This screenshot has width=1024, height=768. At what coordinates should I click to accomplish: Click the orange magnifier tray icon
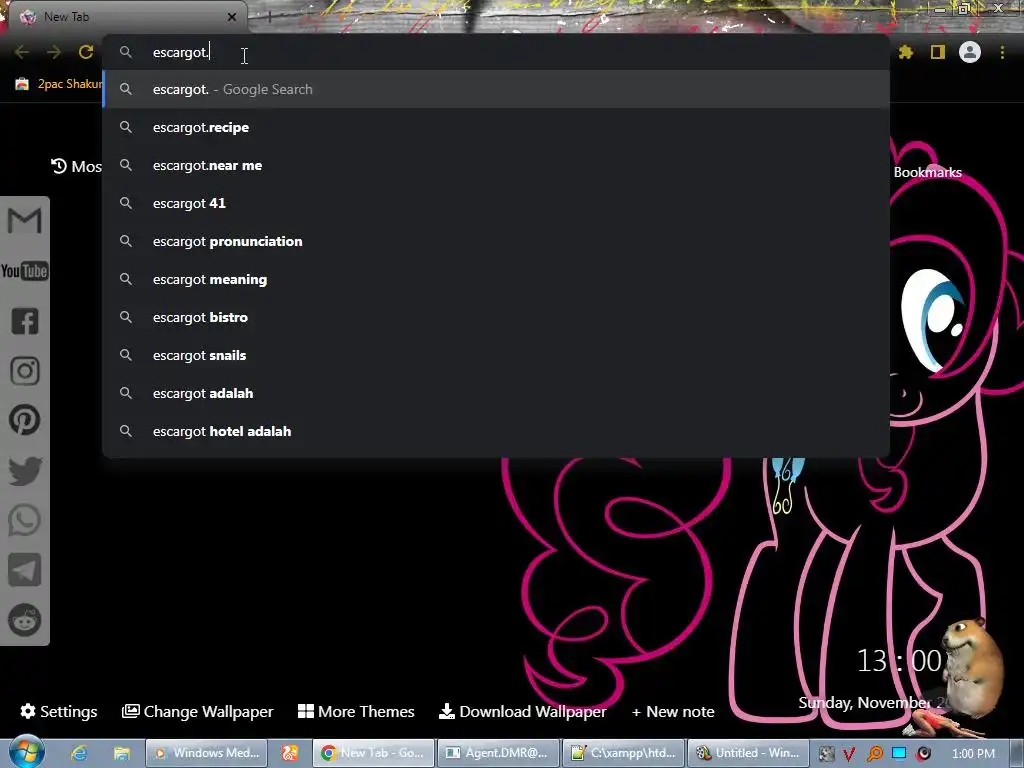874,754
